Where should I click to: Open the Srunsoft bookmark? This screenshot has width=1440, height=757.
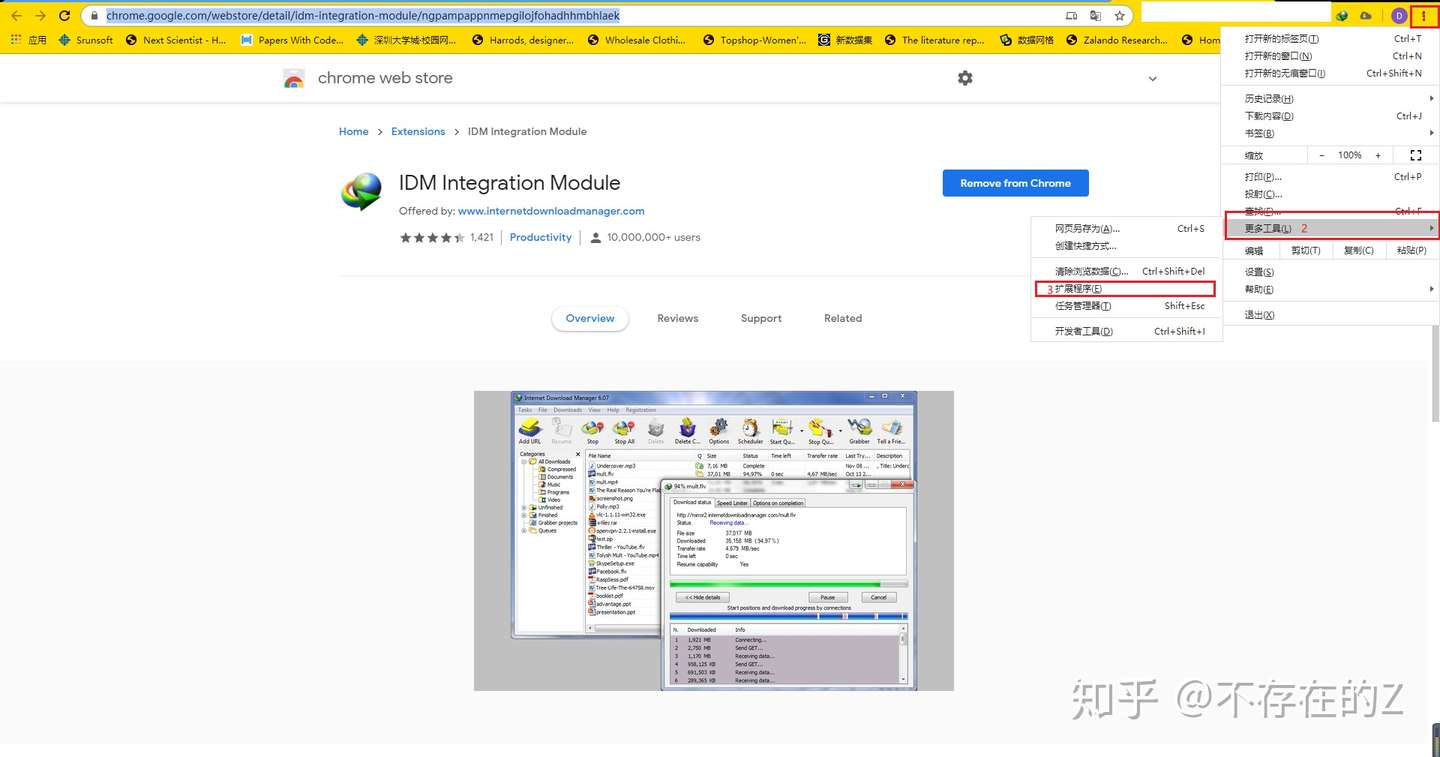(86, 40)
